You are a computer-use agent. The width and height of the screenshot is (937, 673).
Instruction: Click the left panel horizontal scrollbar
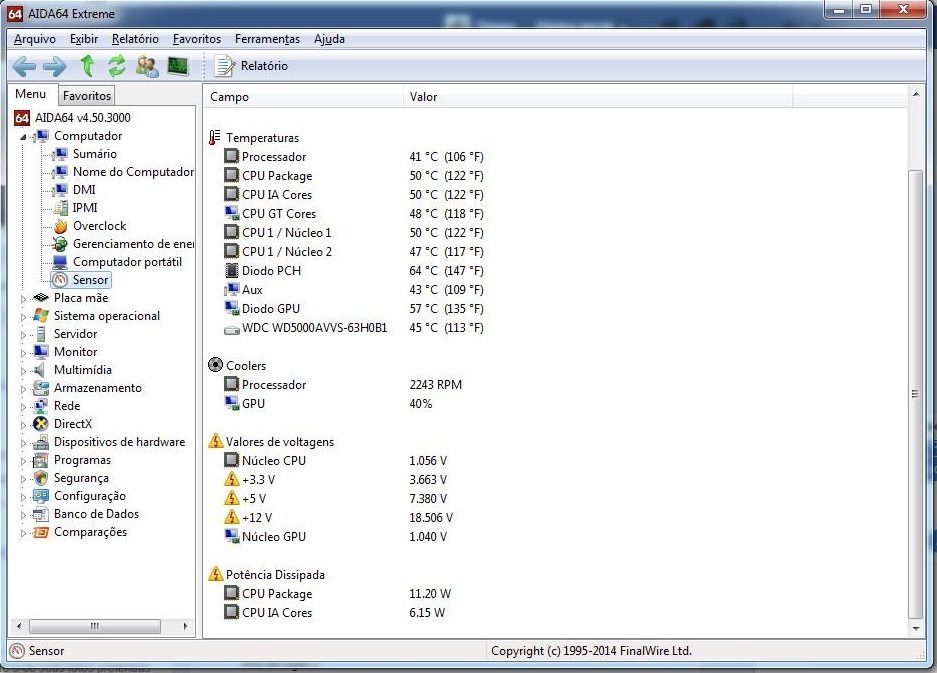[96, 627]
